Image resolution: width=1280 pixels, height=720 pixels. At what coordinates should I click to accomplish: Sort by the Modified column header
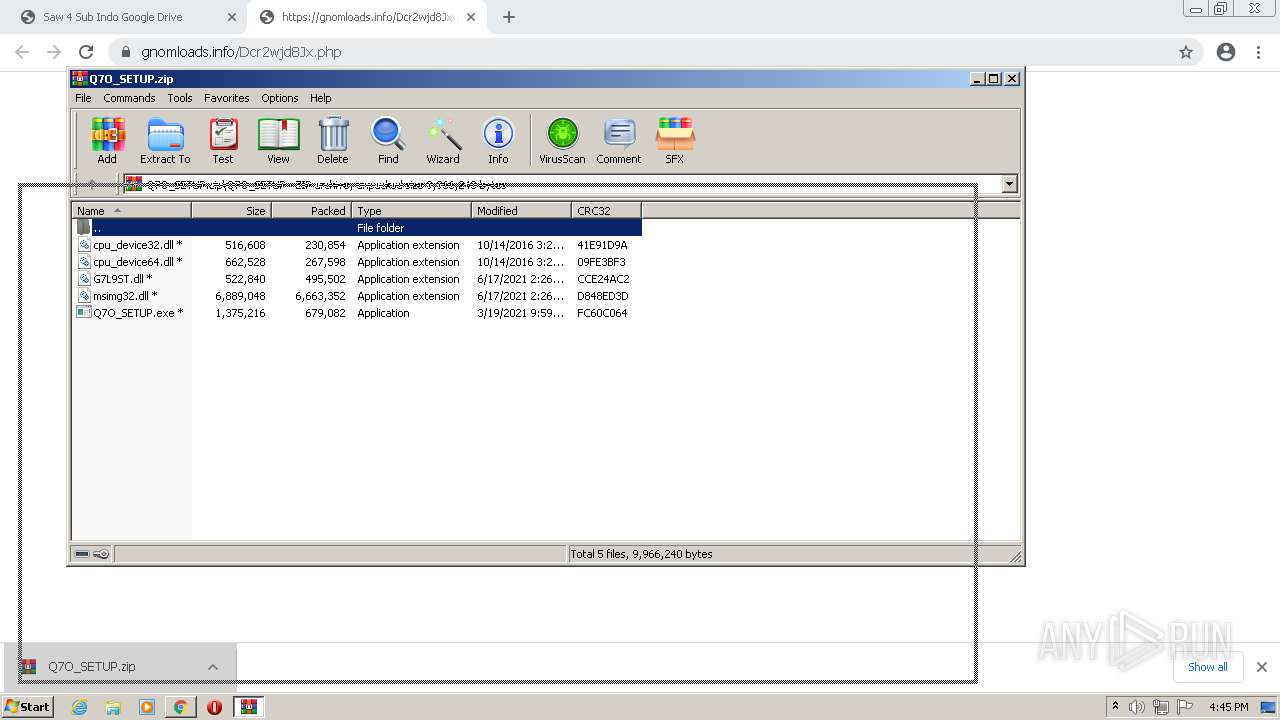pos(521,210)
